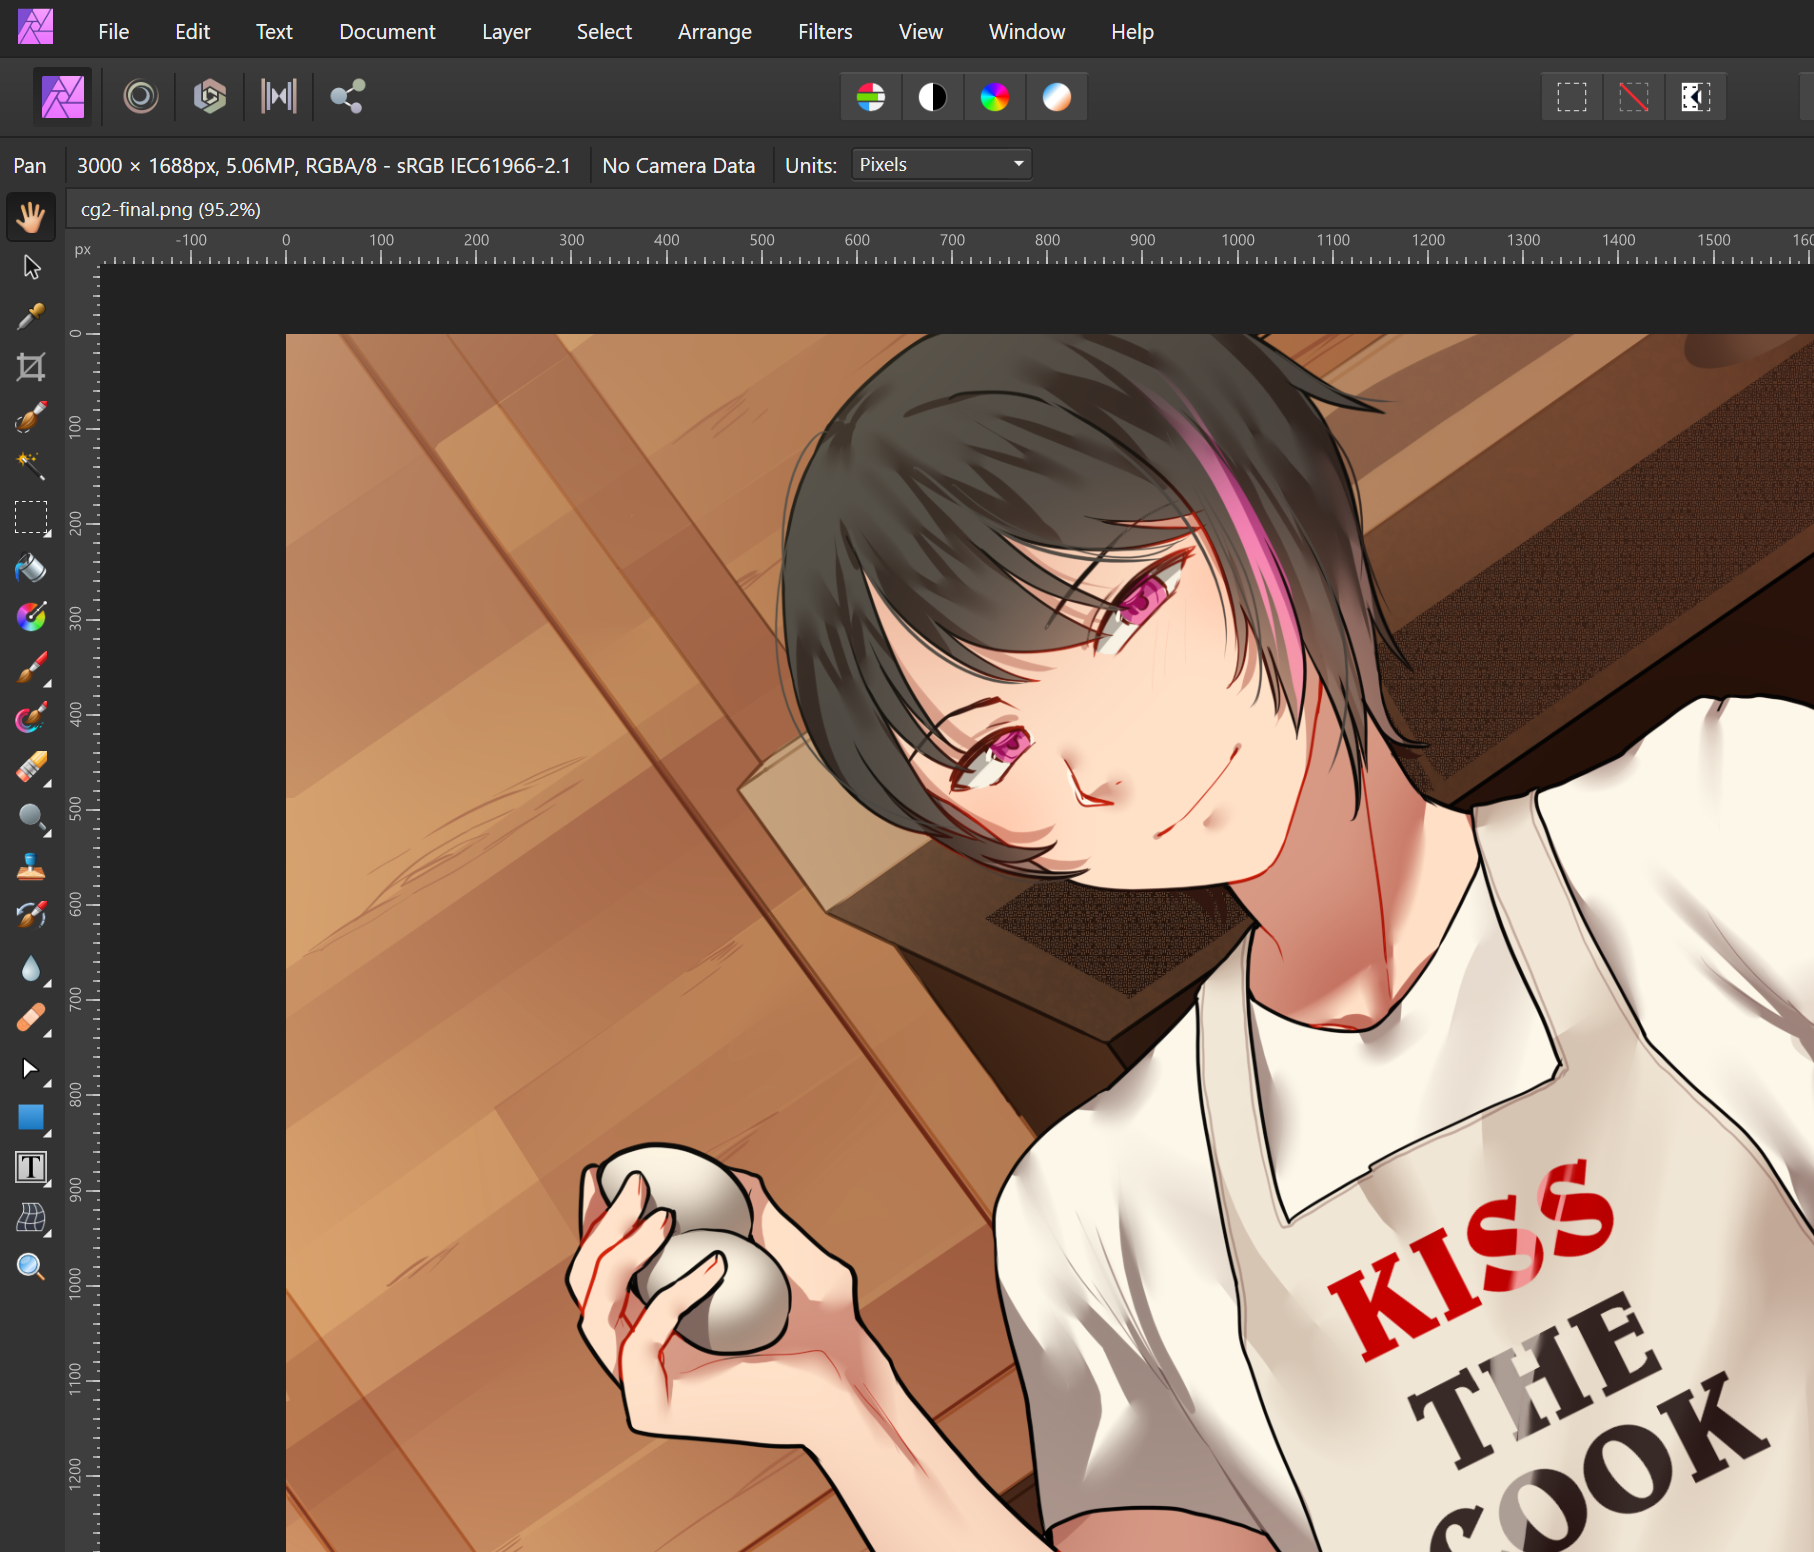This screenshot has width=1814, height=1552.
Task: Click the Invert Pixel Selection button
Action: 1696,97
